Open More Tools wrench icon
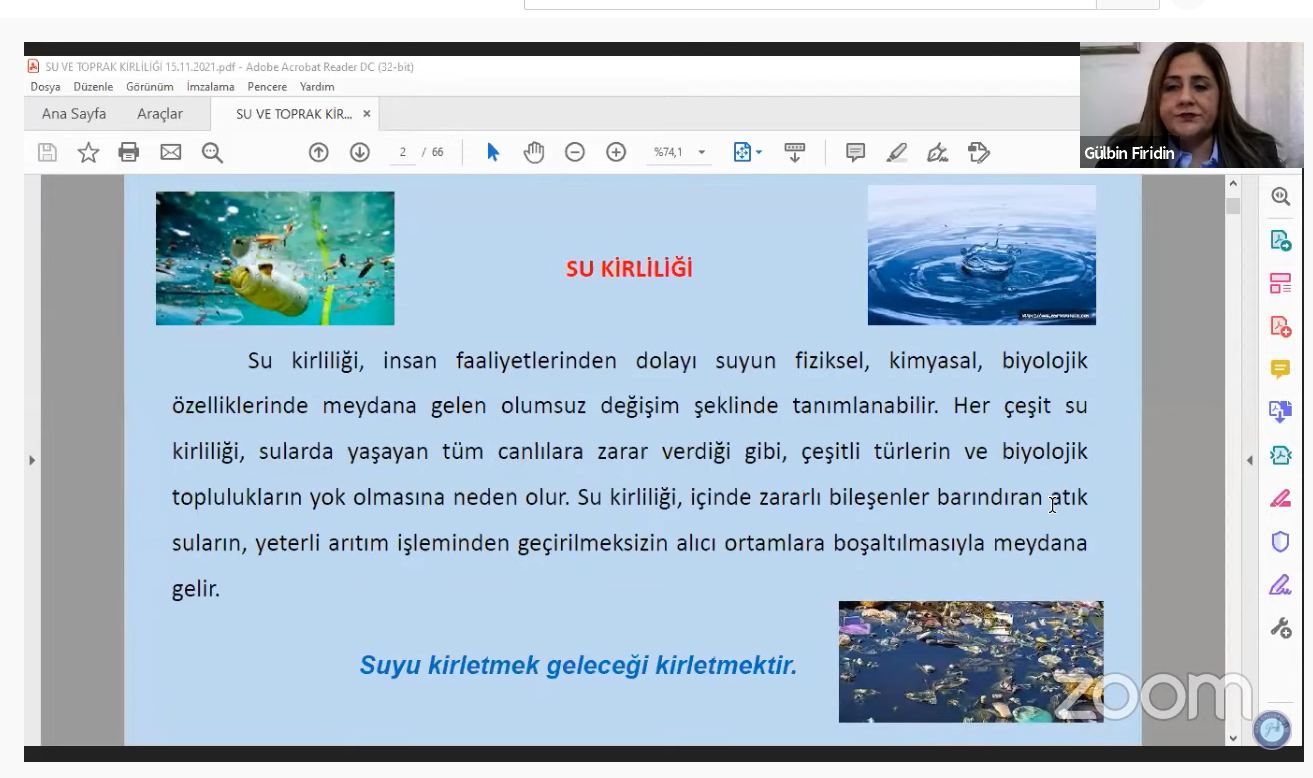1313x778 pixels. tap(1280, 628)
